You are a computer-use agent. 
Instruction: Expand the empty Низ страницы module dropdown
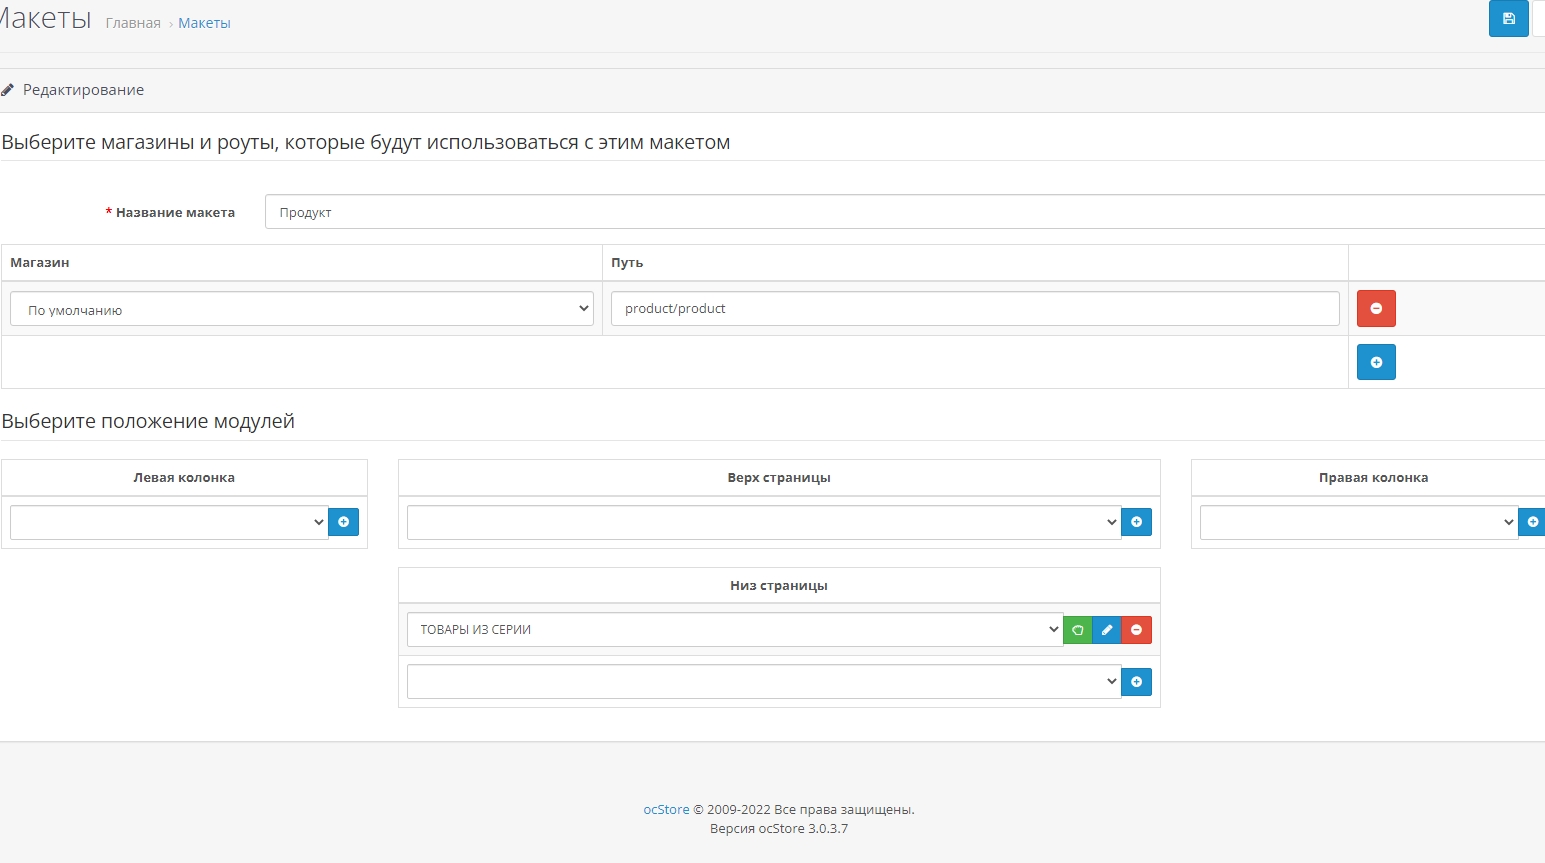(763, 682)
